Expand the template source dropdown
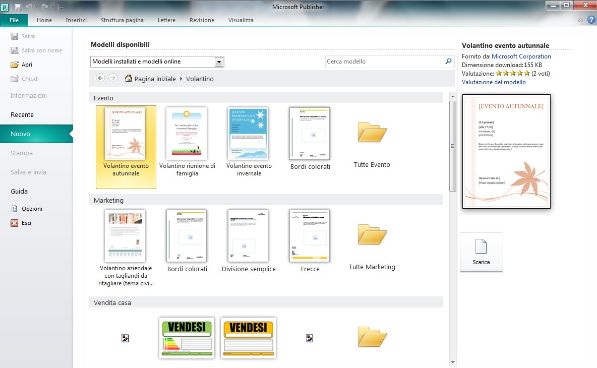 pyautogui.click(x=219, y=62)
